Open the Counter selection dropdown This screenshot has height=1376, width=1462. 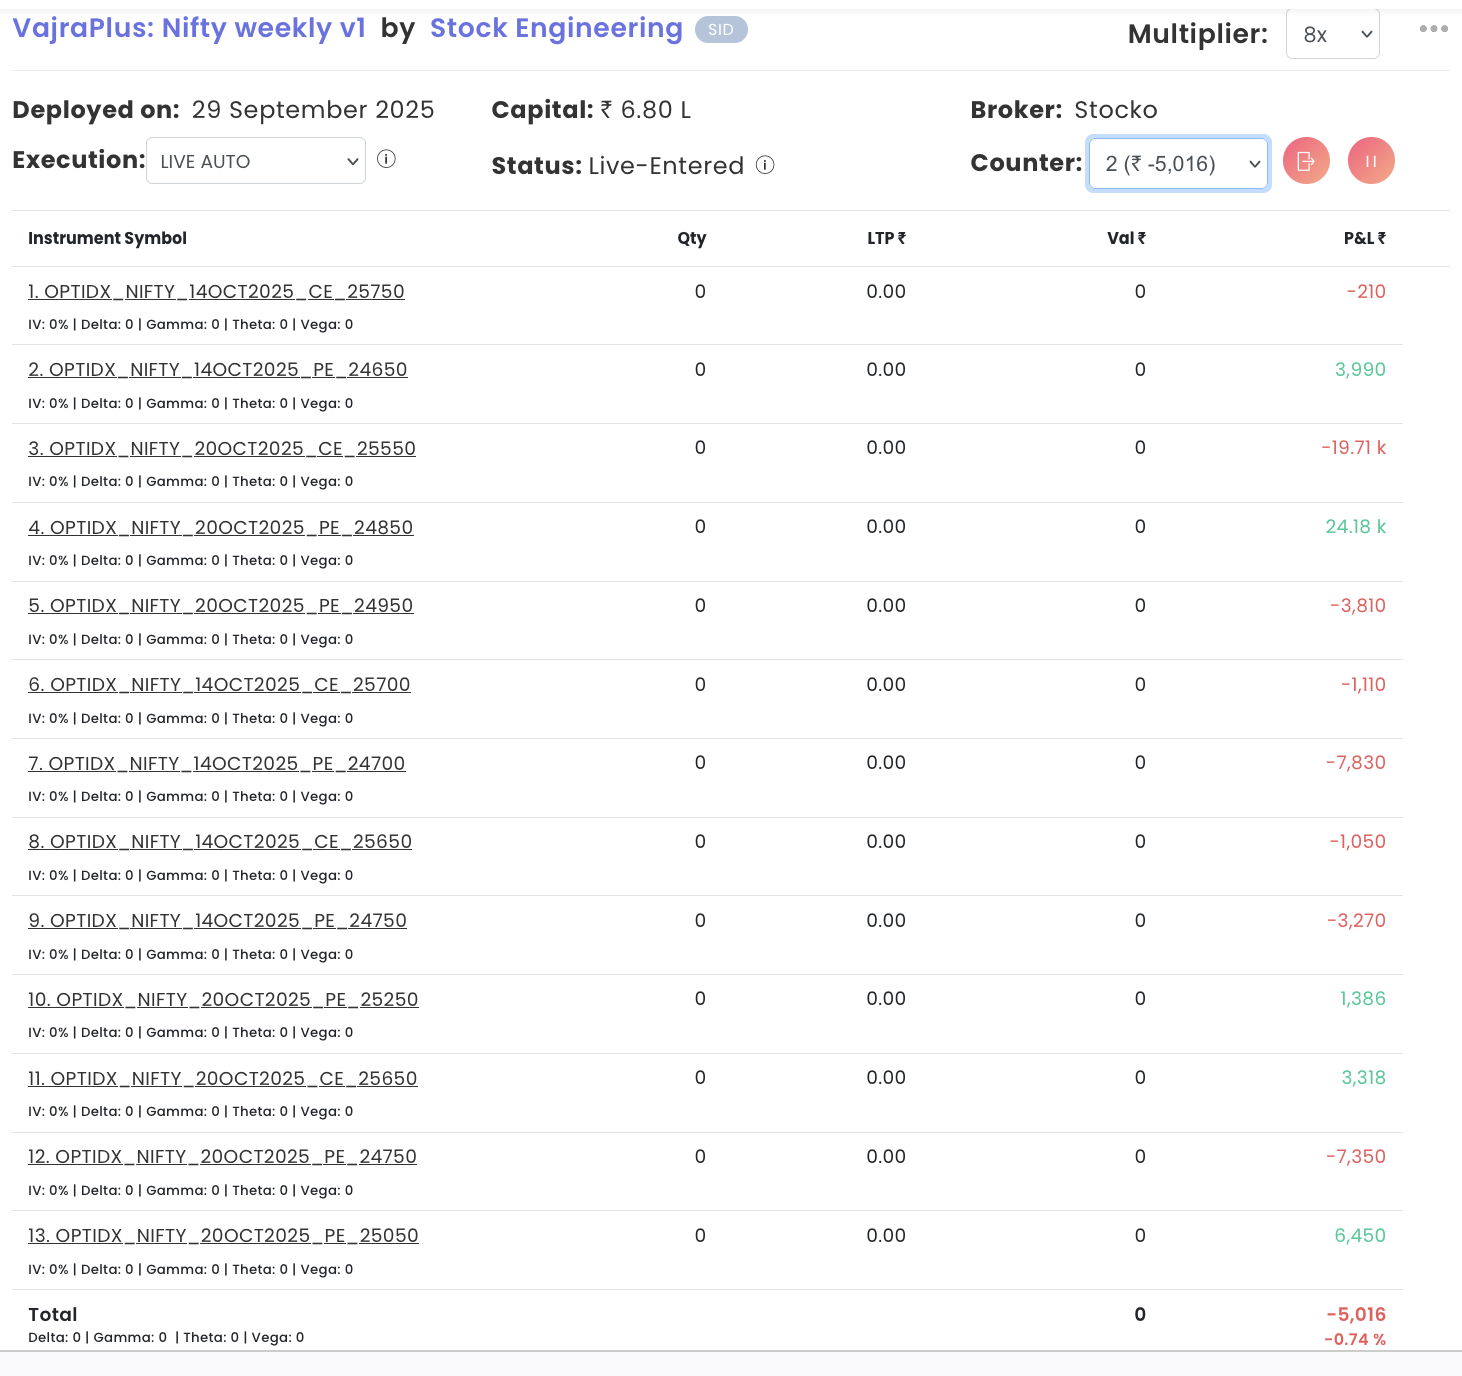[x=1178, y=163]
